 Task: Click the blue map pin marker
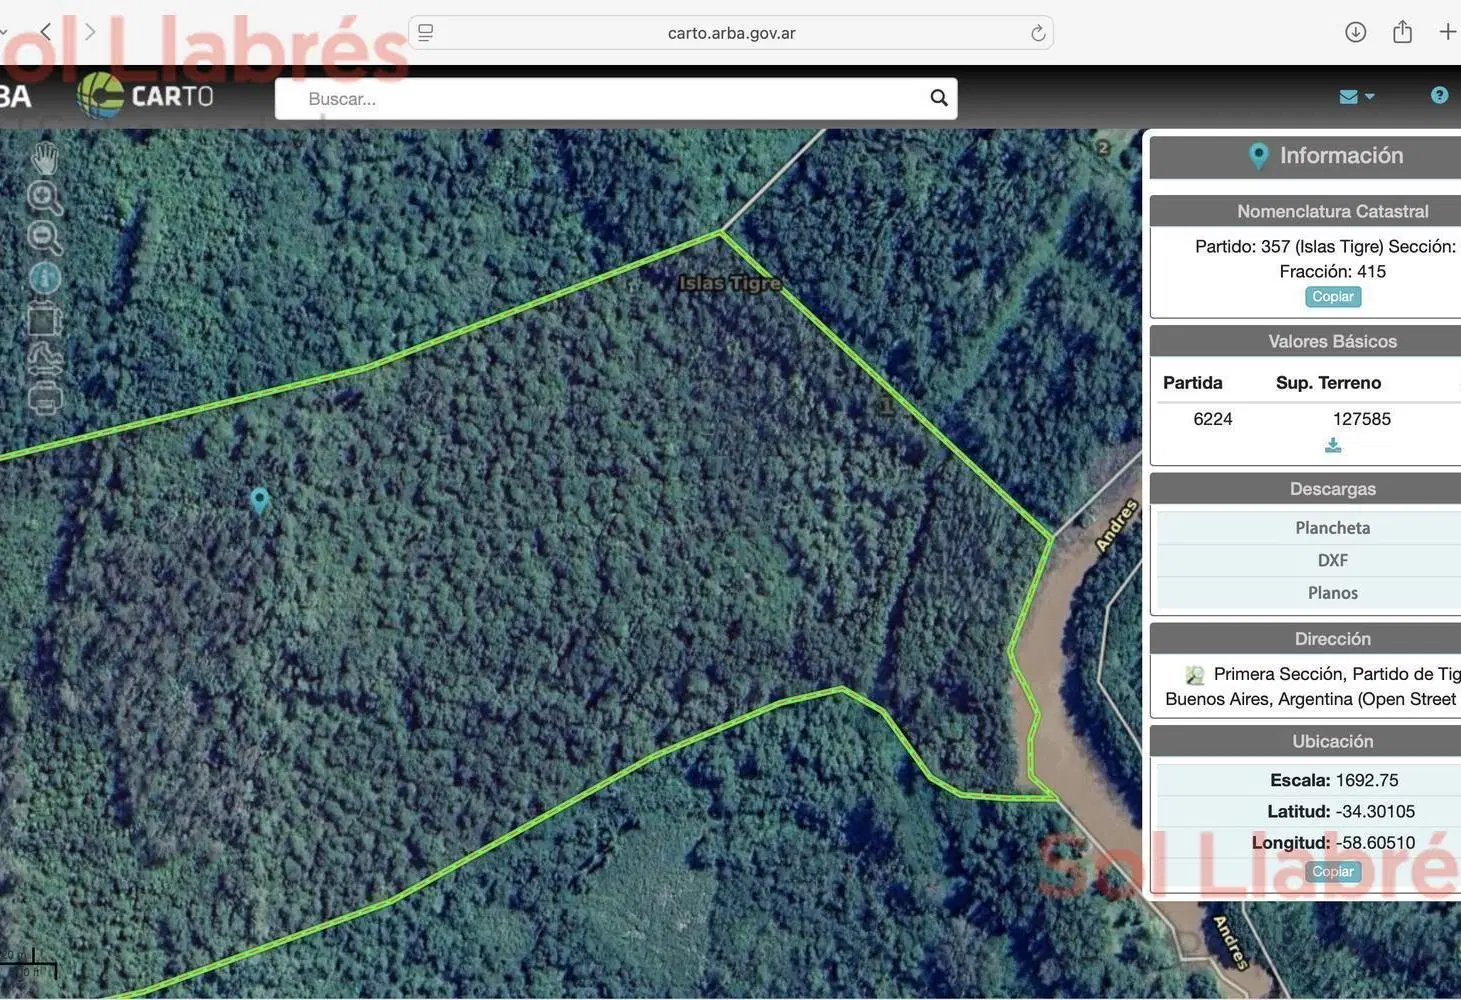(259, 500)
